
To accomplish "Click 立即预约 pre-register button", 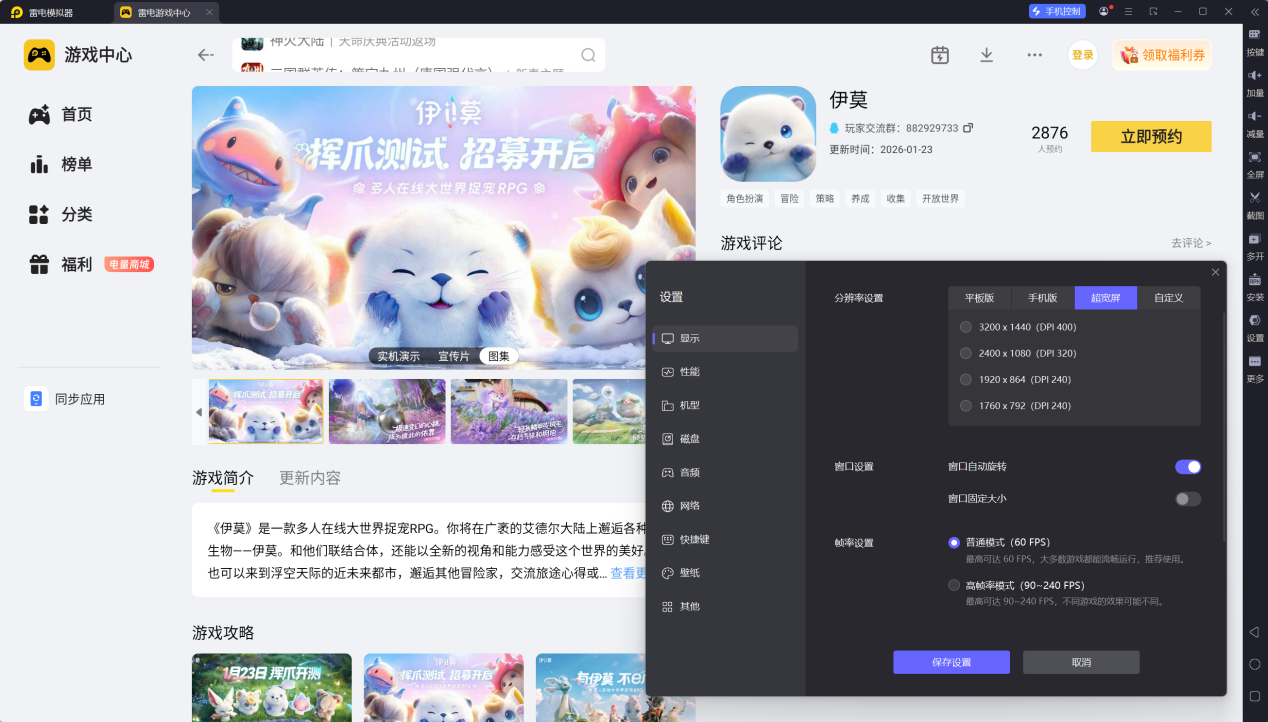I will [x=1151, y=137].
